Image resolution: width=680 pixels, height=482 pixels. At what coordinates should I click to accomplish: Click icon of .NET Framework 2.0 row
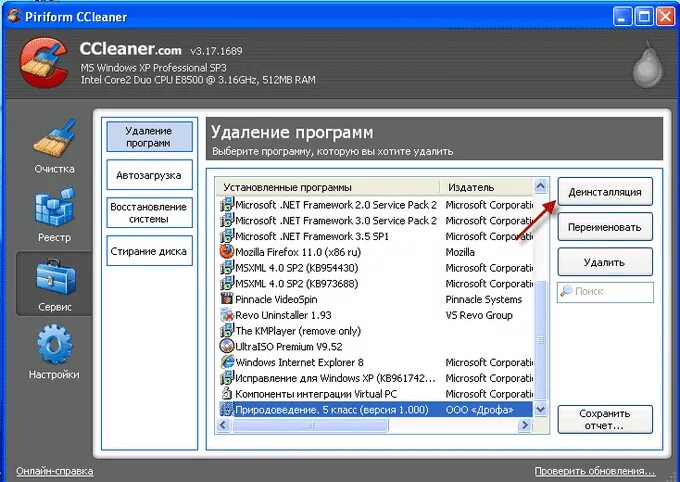click(x=226, y=204)
